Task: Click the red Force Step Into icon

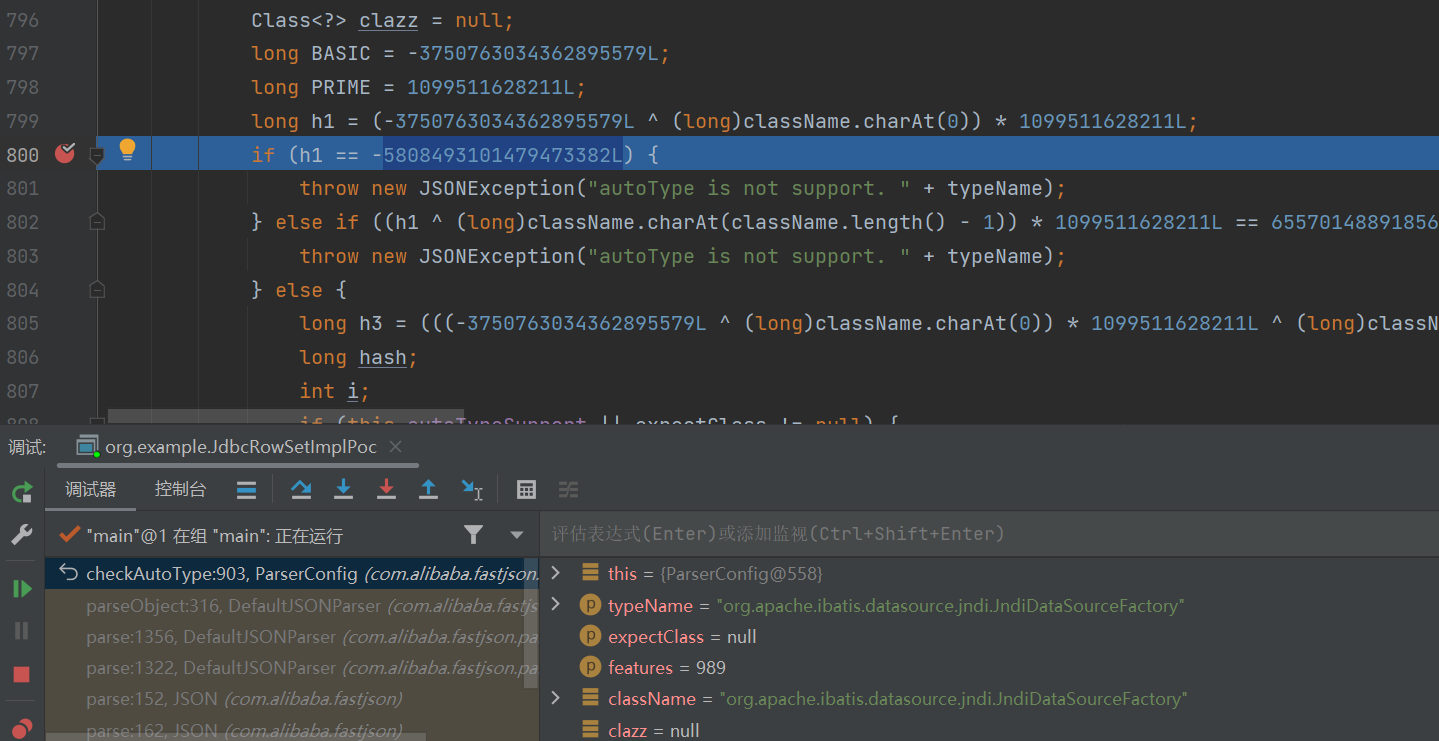Action: 386,489
